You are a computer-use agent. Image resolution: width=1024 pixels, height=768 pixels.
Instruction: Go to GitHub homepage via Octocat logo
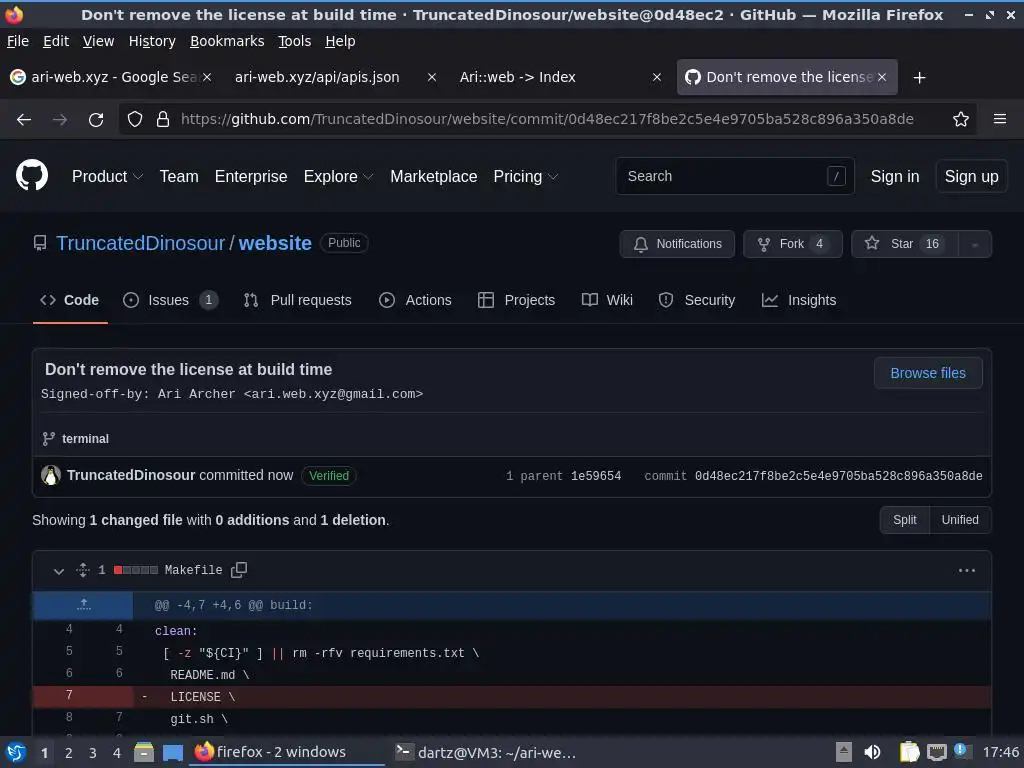[32, 176]
